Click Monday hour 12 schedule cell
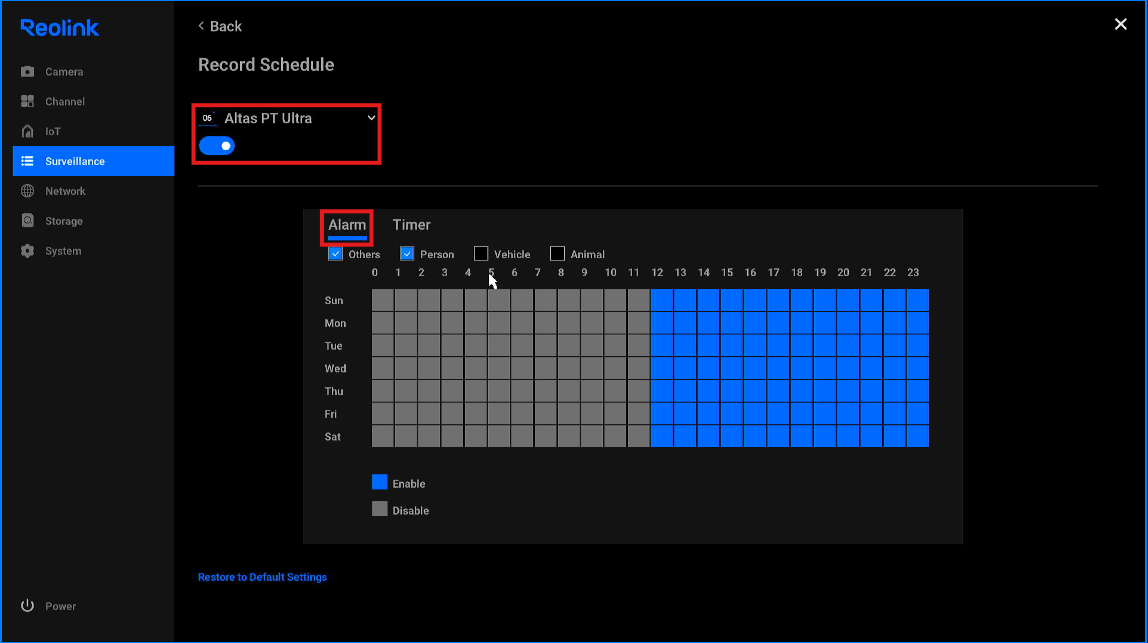 662,322
